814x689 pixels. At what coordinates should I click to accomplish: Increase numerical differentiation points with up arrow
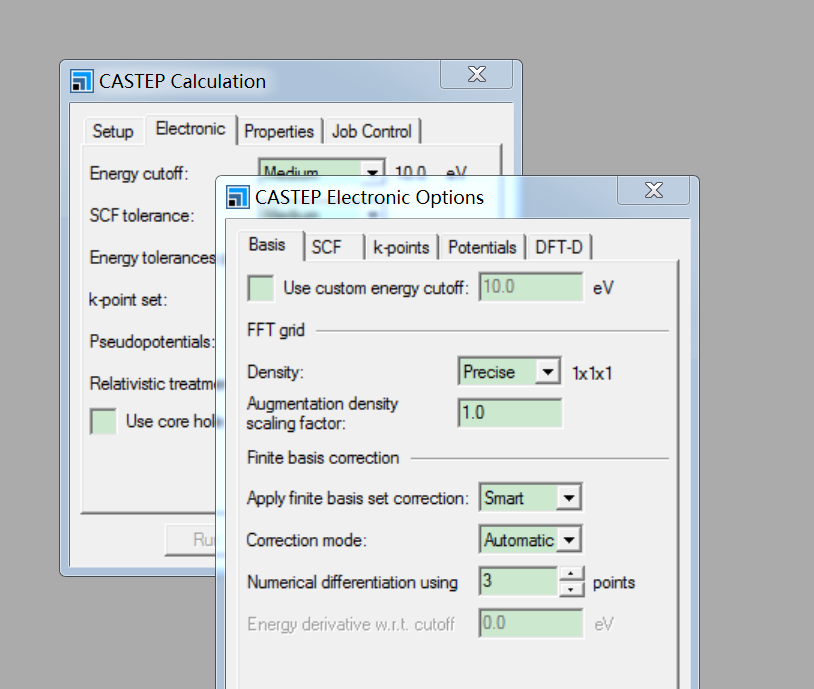click(570, 574)
